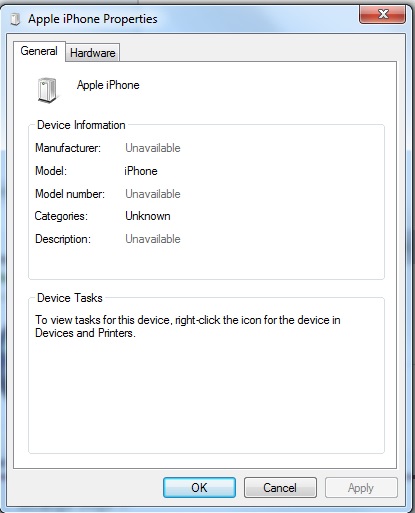Cancel the Apple iPhone Properties dialog

[280, 488]
